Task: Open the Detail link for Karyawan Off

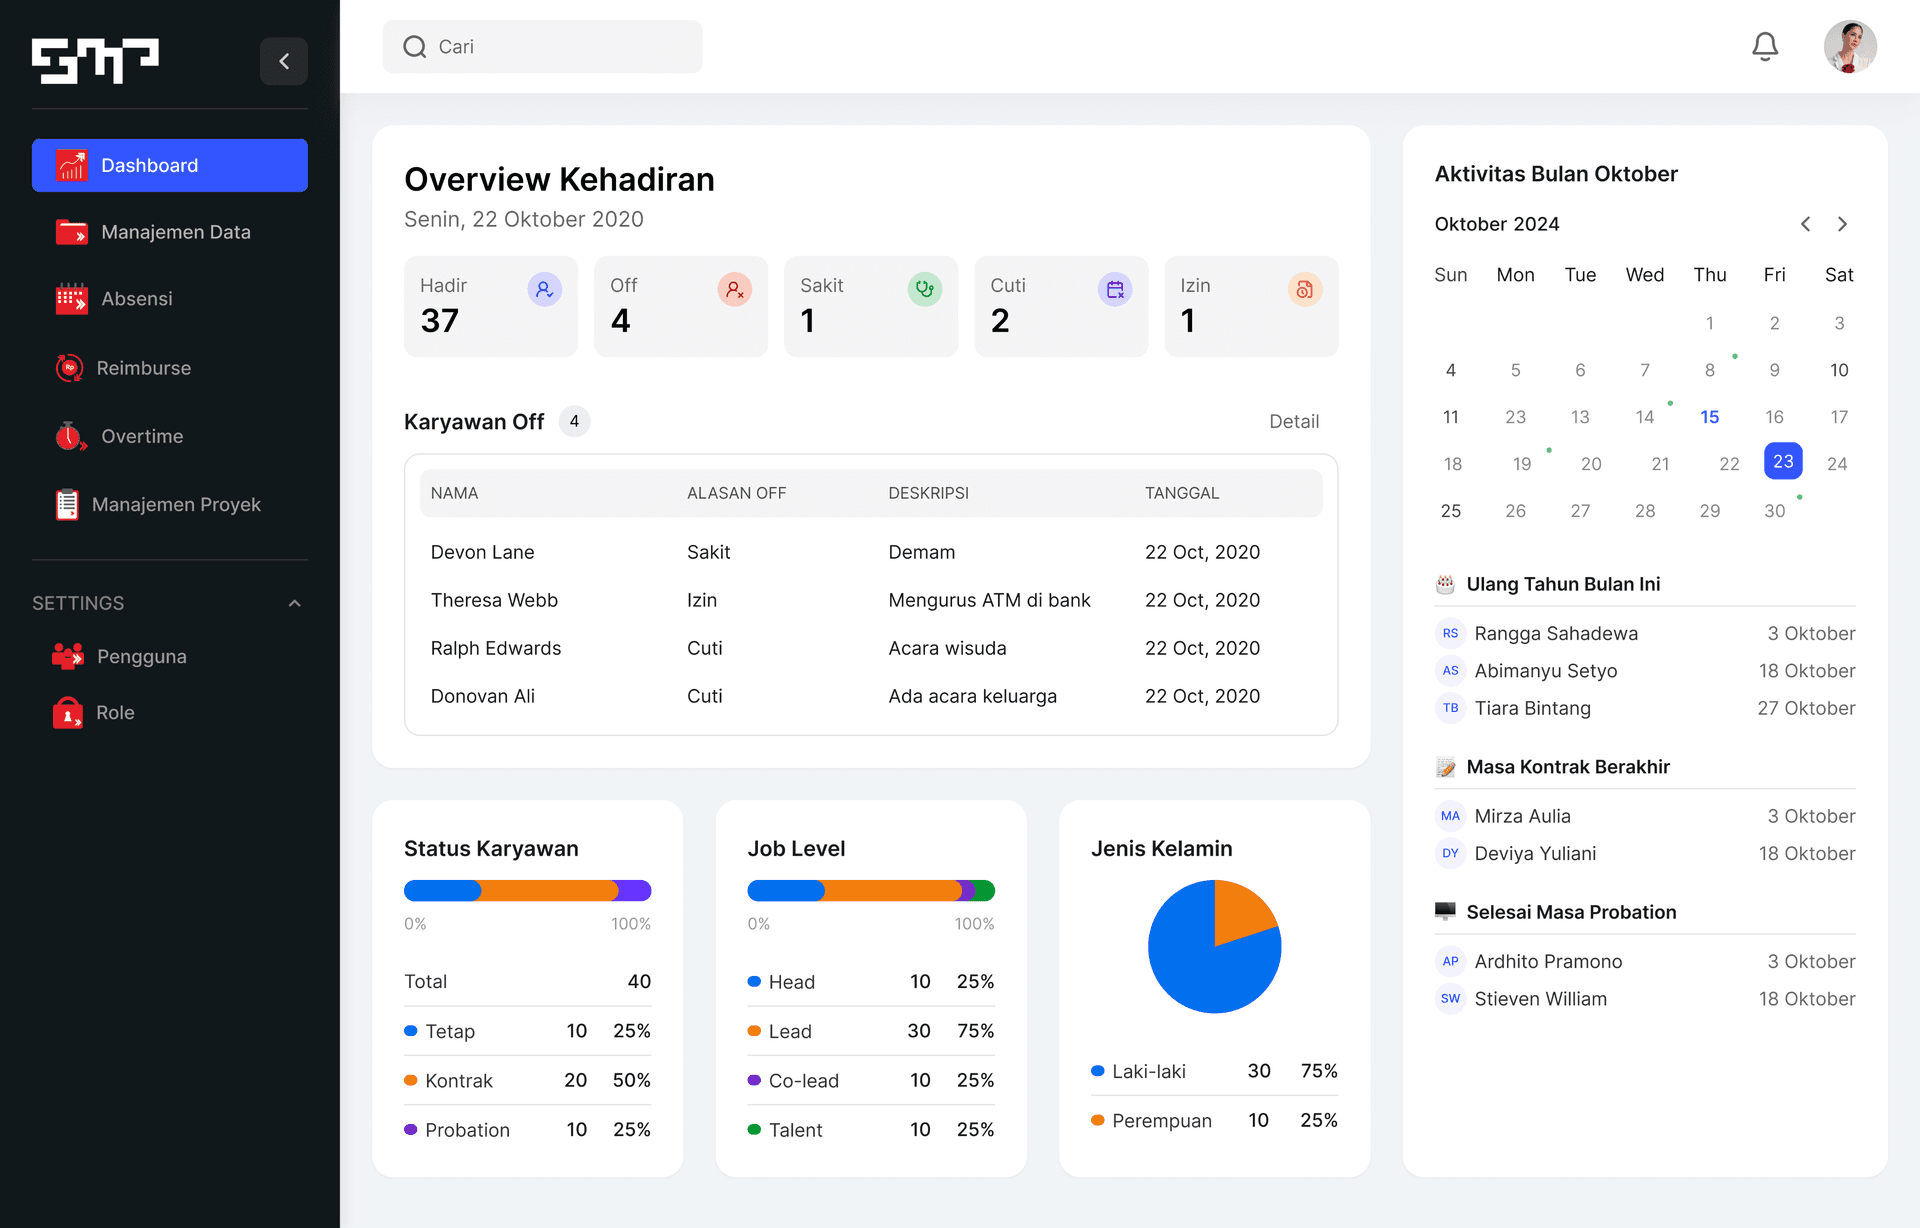Action: [x=1294, y=421]
